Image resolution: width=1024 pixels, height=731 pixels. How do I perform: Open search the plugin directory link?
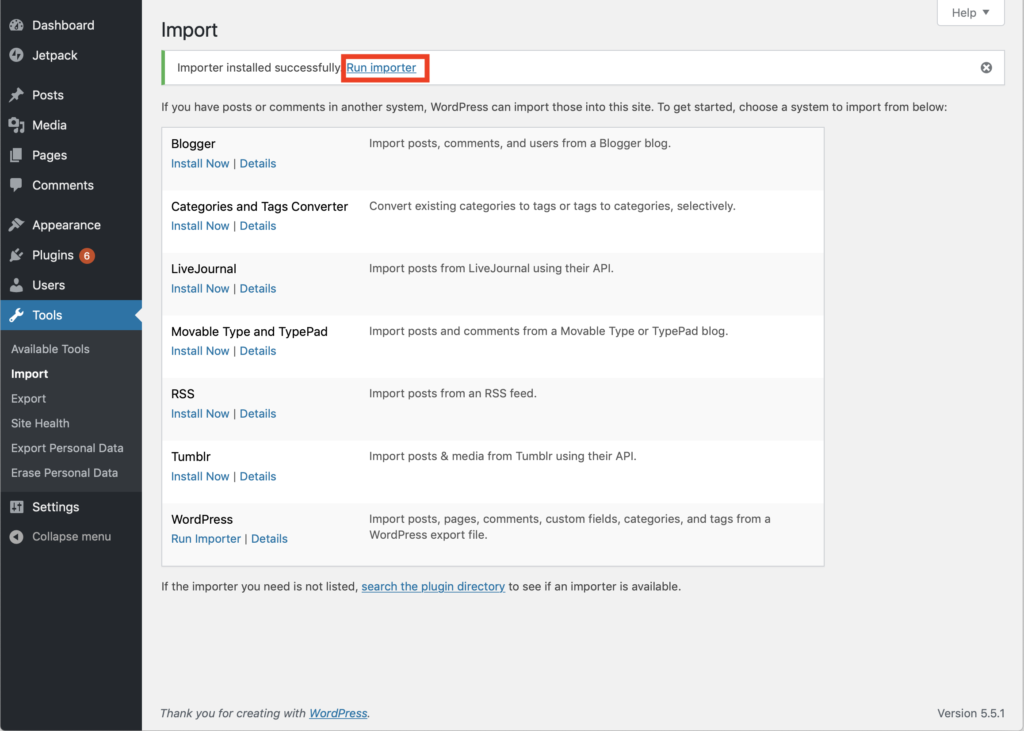(433, 587)
